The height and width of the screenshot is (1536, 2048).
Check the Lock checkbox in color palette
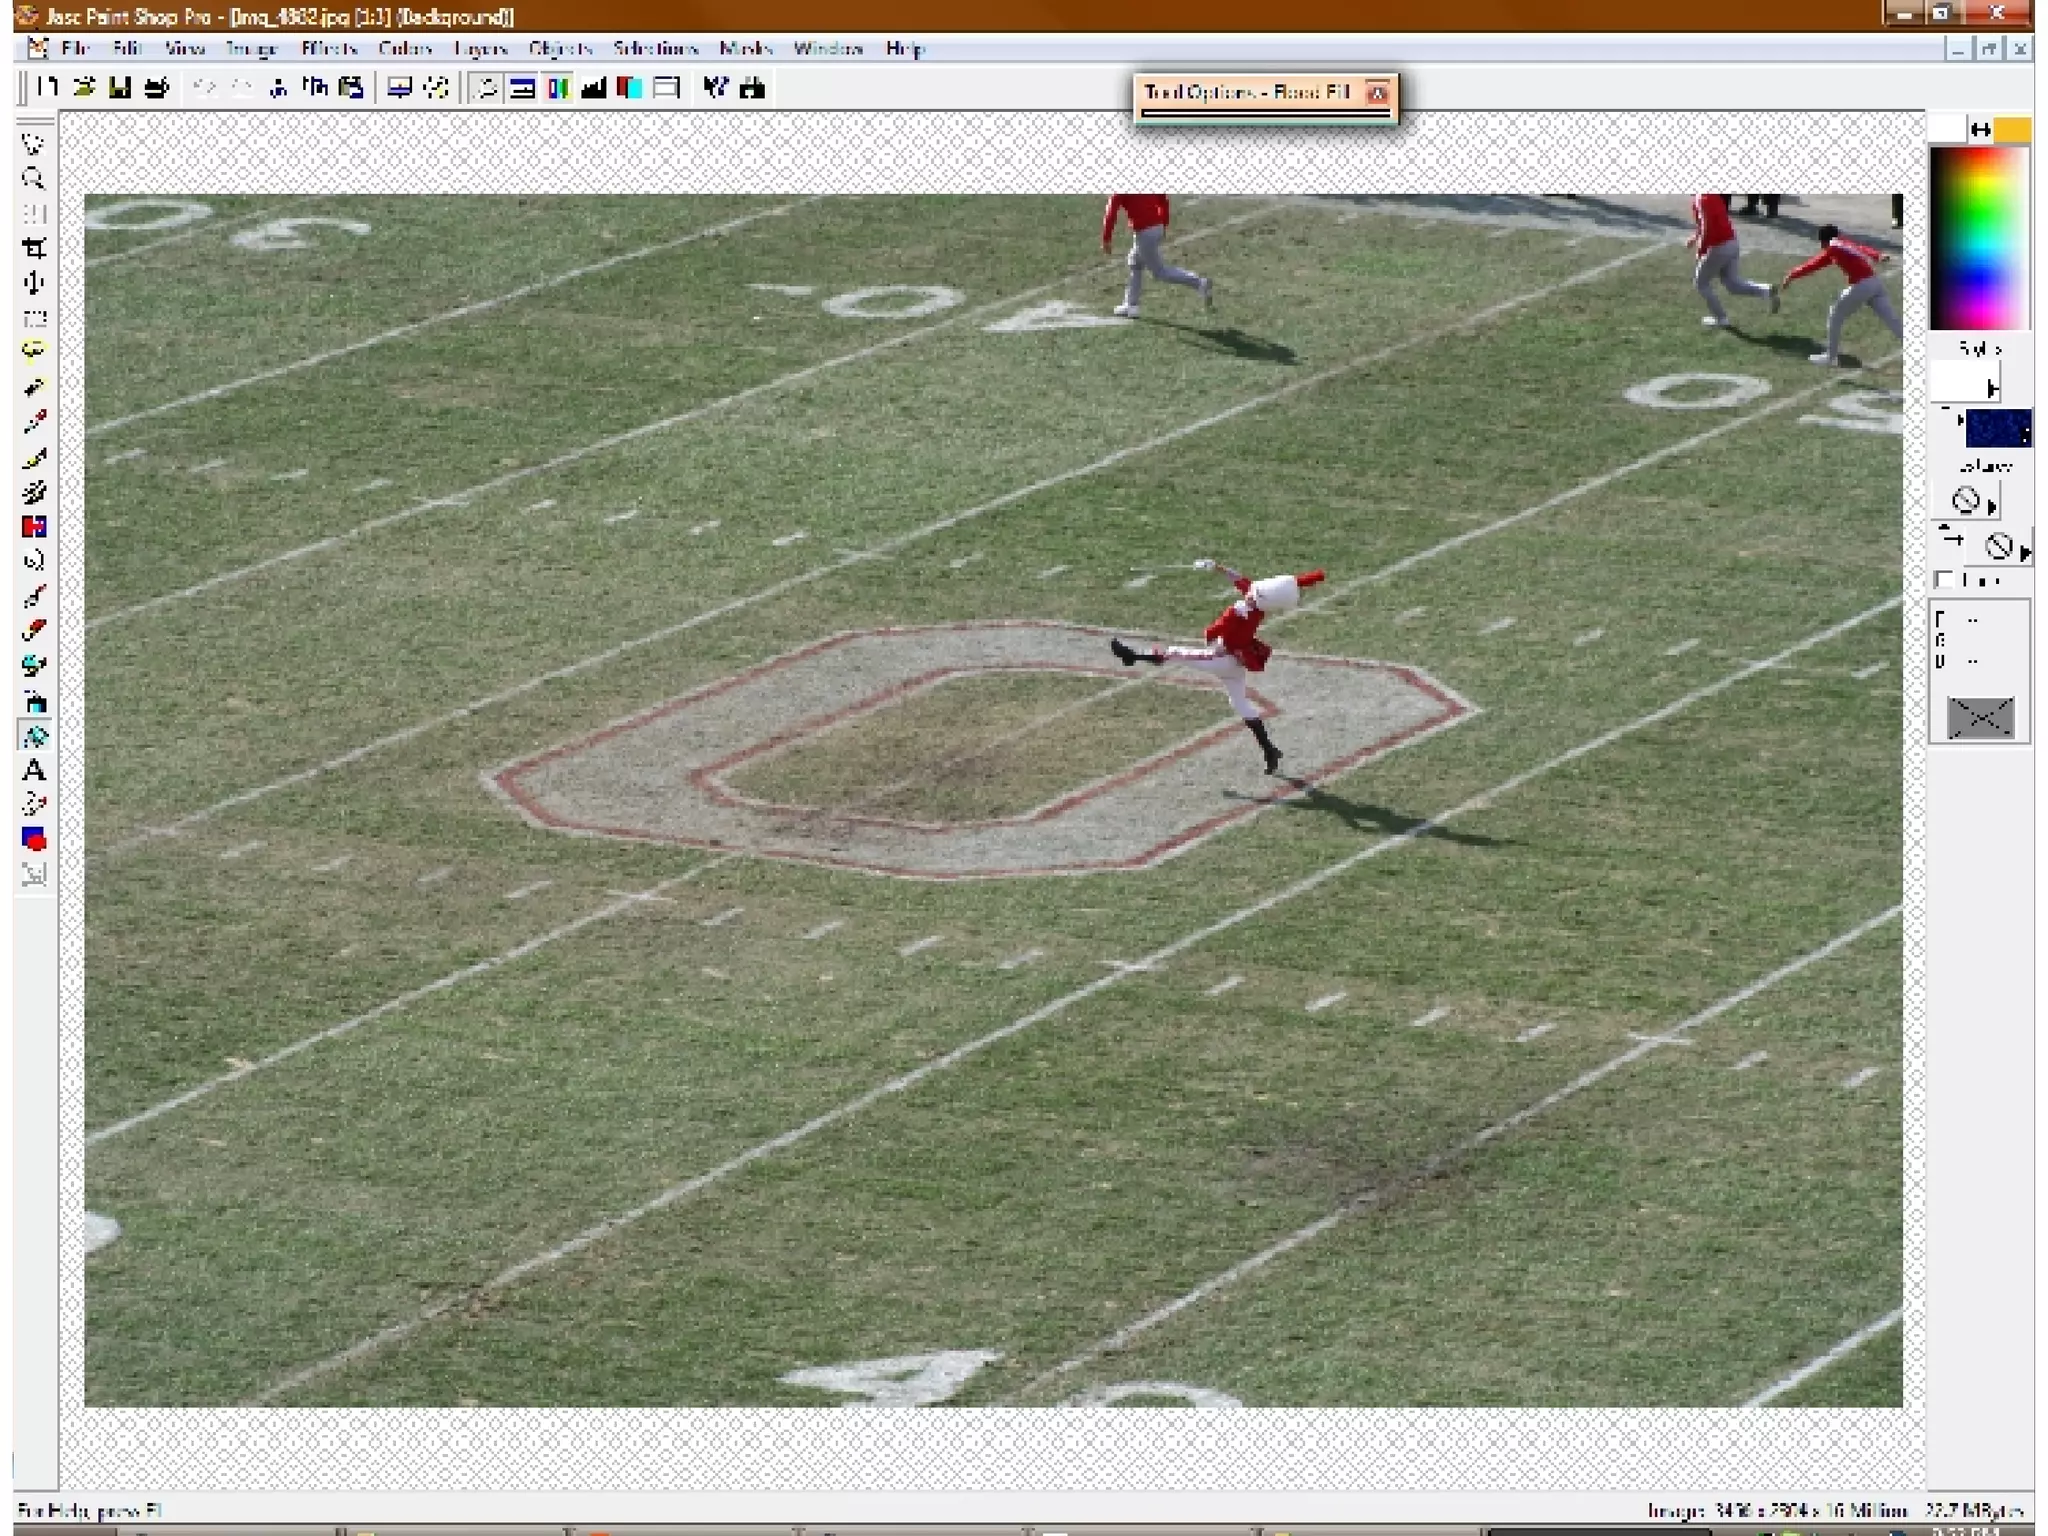point(1944,580)
